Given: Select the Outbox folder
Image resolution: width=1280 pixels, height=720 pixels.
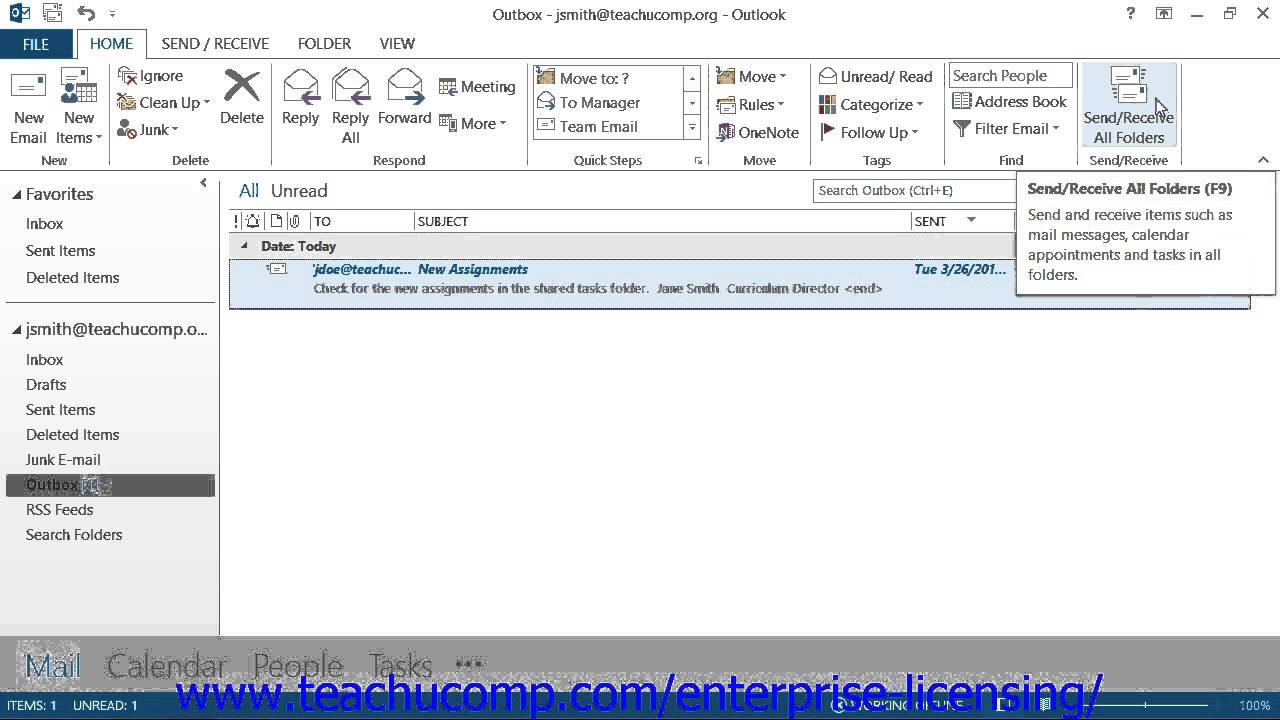Looking at the screenshot, I should point(110,485).
